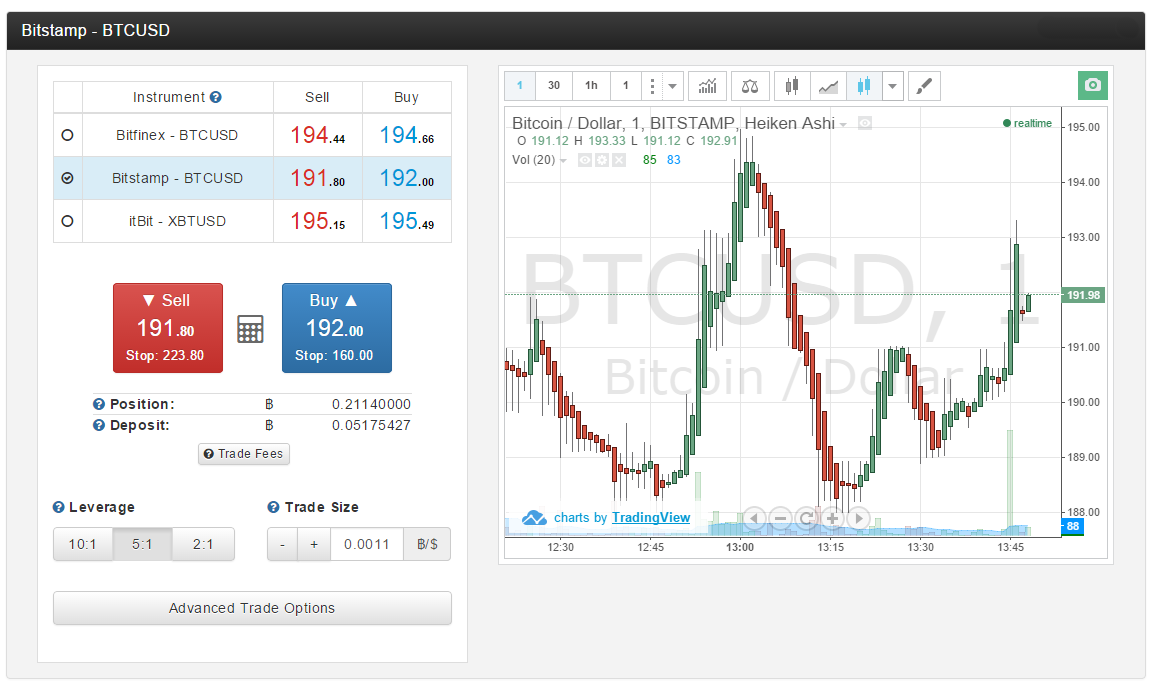This screenshot has width=1161, height=692.
Task: Toggle B/$ trade size unit
Action: pyautogui.click(x=427, y=544)
